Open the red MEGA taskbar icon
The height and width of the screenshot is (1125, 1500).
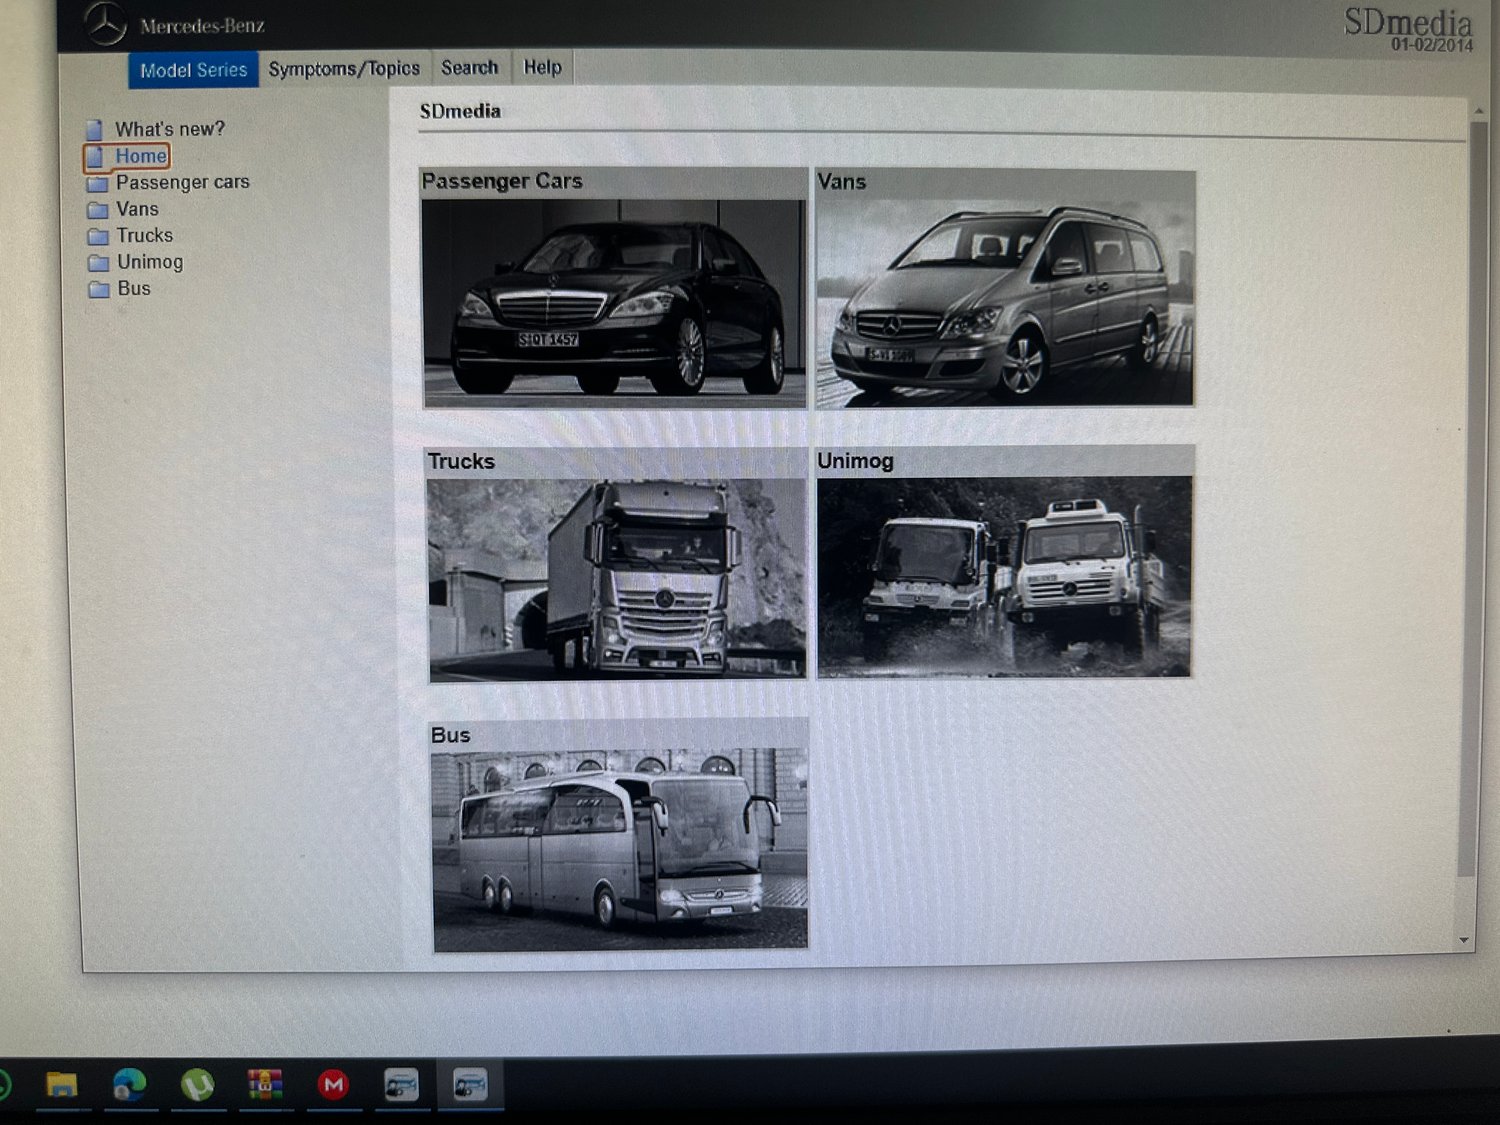click(x=333, y=1085)
